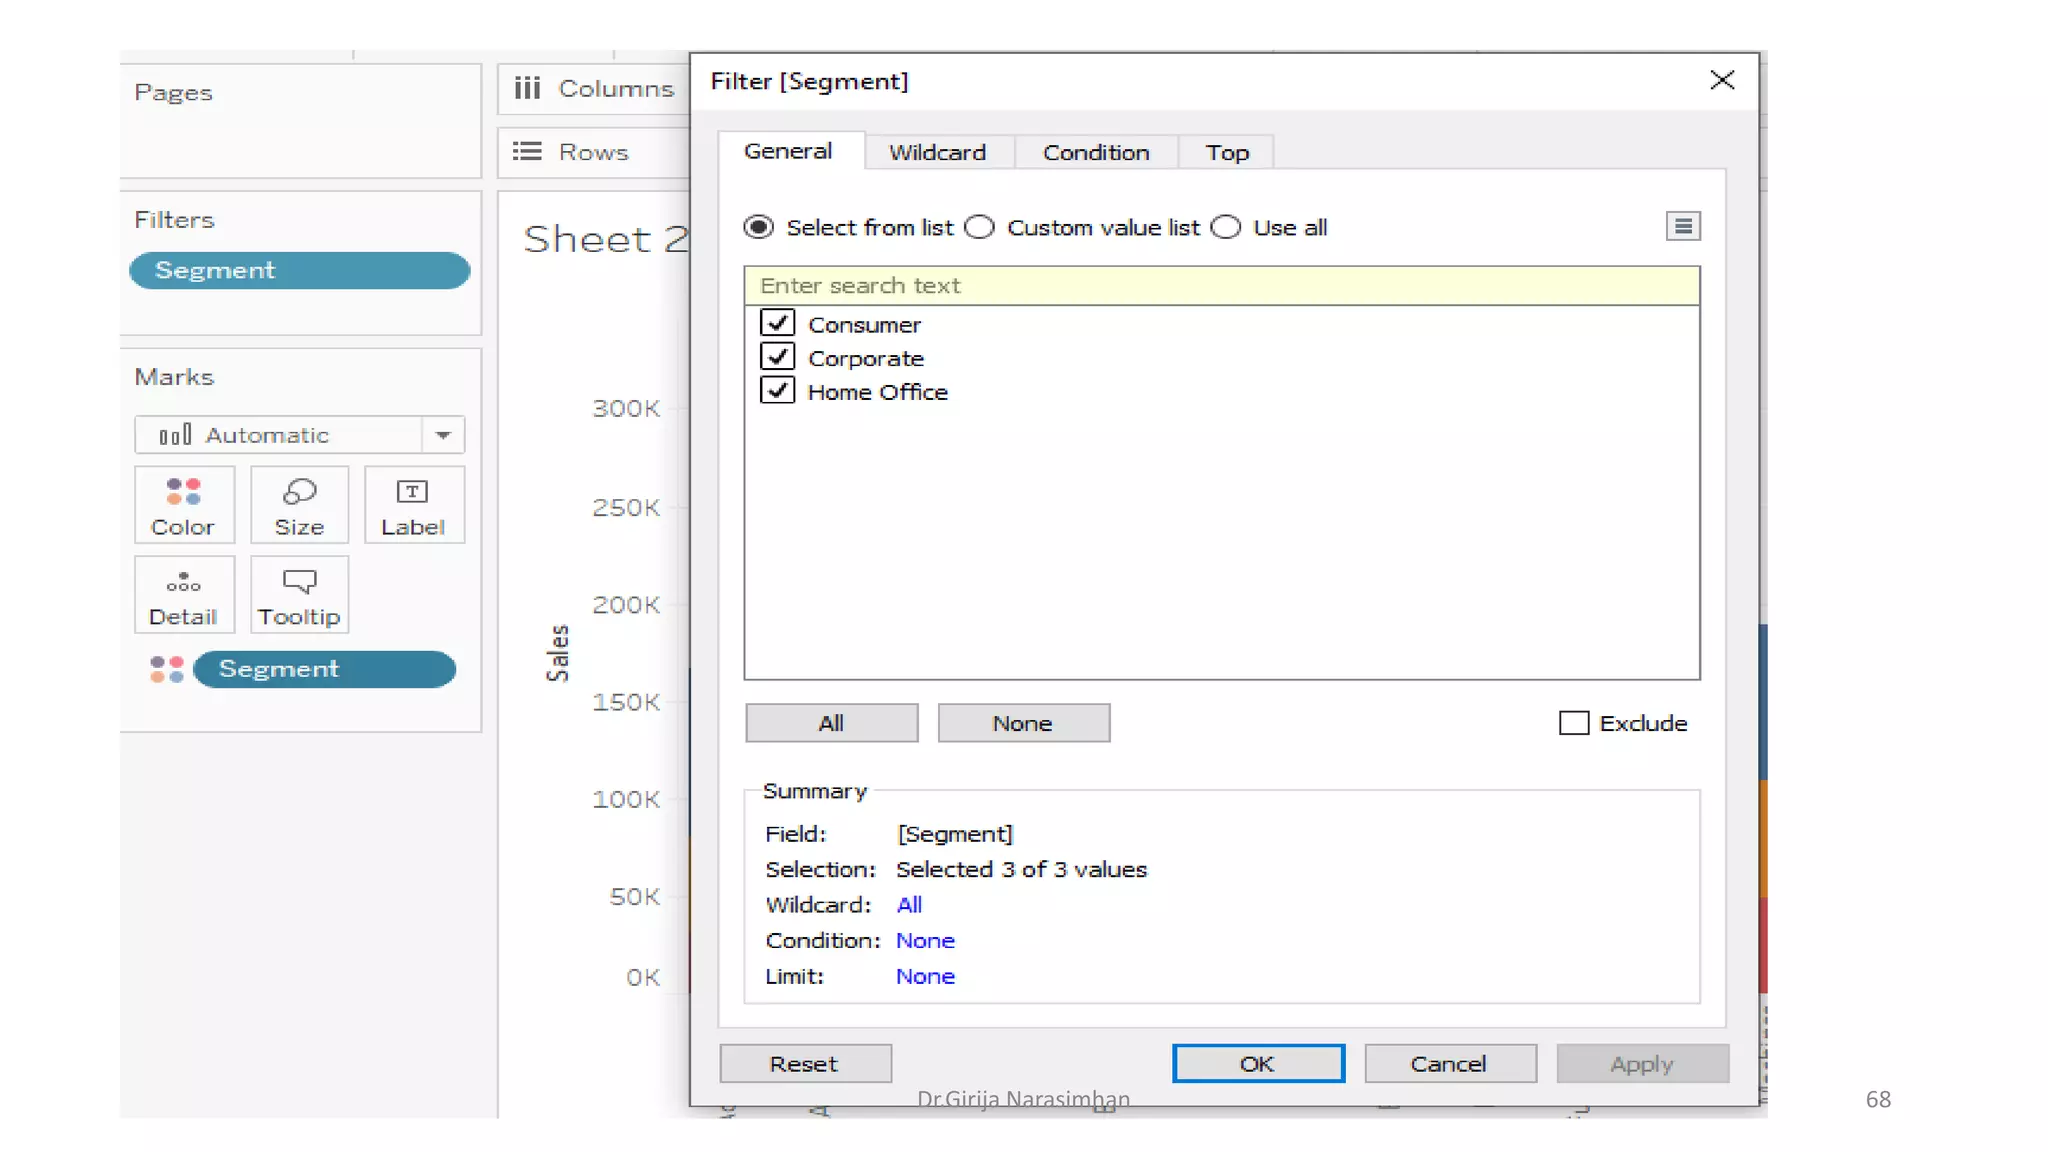Select the Custom value list radio button

980,228
